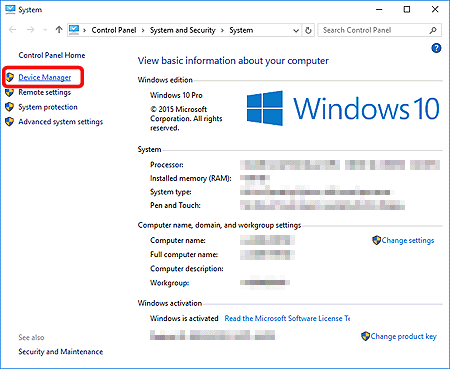This screenshot has width=450, height=369.
Task: Click the forward navigation arrow
Action: [x=30, y=30]
